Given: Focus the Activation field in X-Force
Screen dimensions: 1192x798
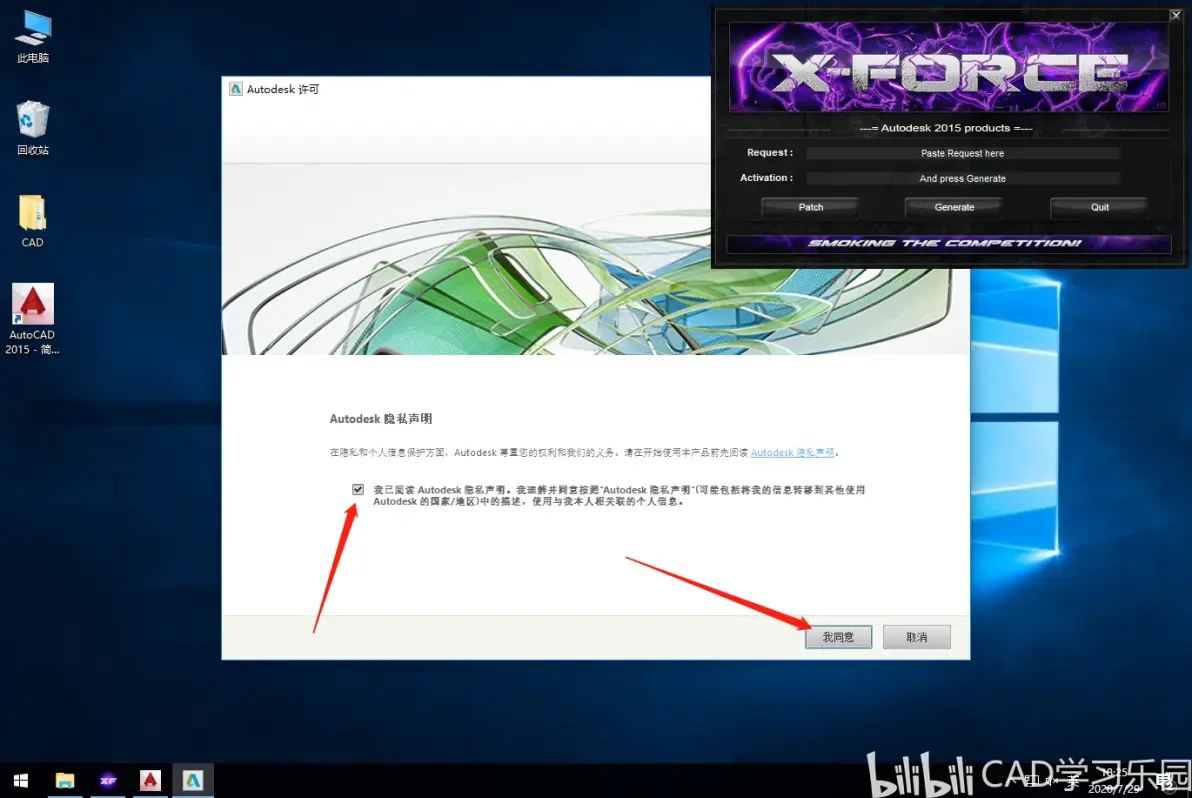Looking at the screenshot, I should click(x=962, y=179).
